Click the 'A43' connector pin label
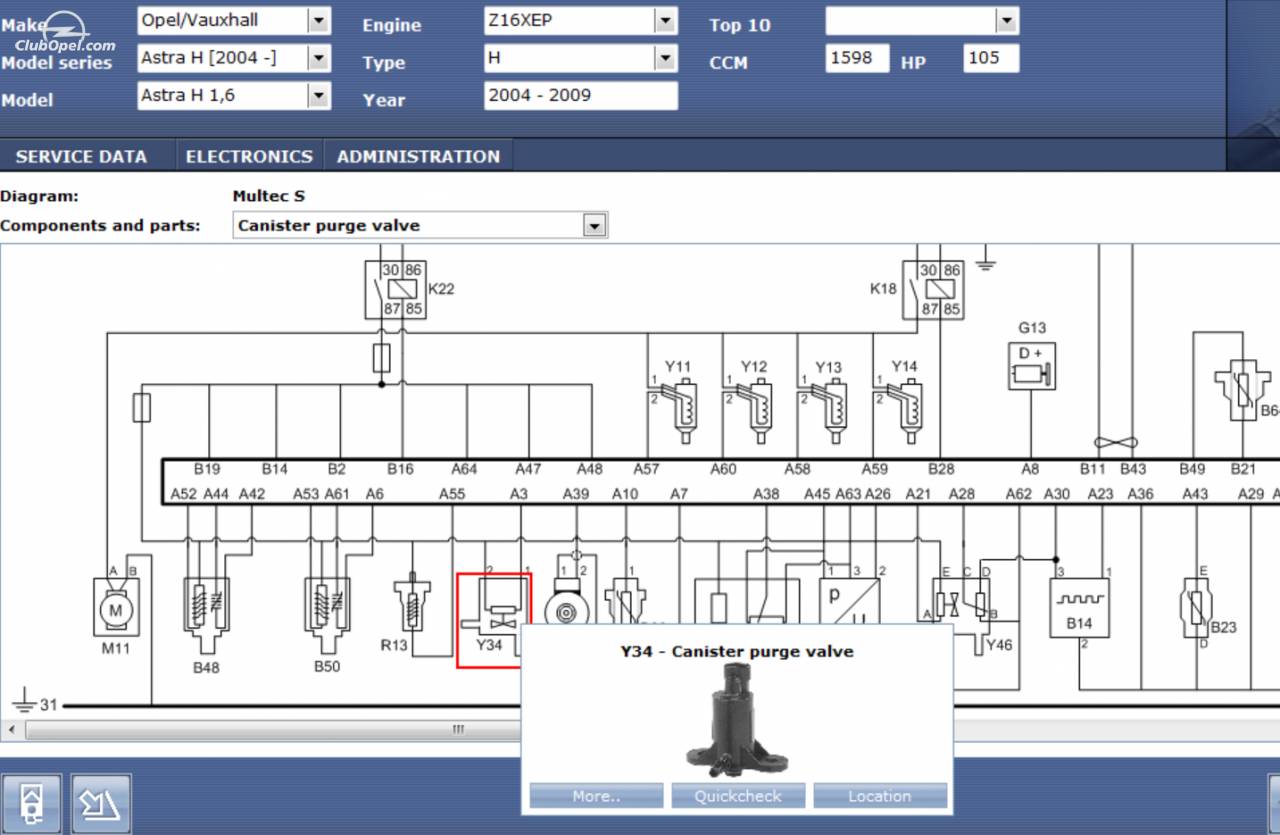 pos(1195,493)
